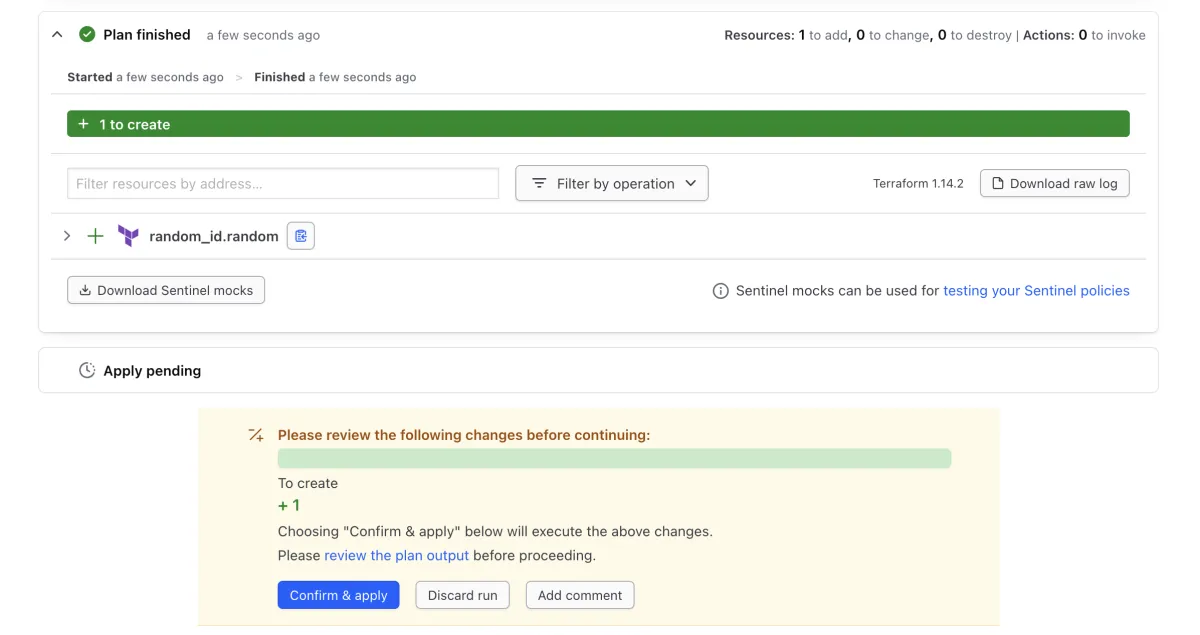Open the review the plan output link
The height and width of the screenshot is (635, 1200).
(397, 555)
